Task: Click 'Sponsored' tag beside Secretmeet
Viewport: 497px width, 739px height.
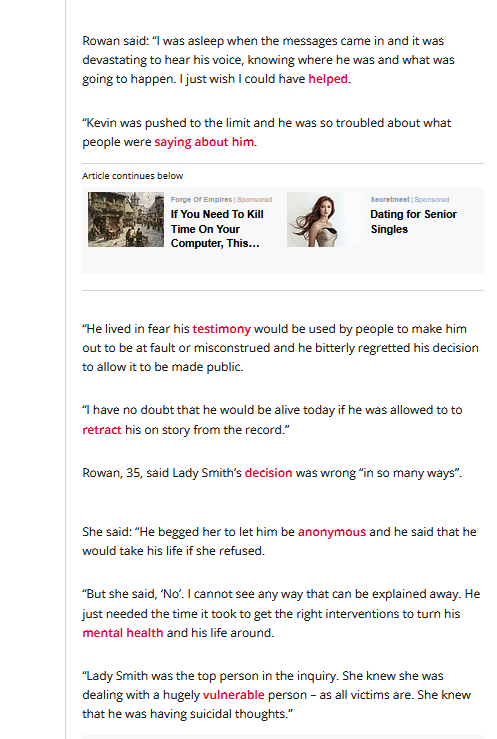Action: click(x=432, y=200)
